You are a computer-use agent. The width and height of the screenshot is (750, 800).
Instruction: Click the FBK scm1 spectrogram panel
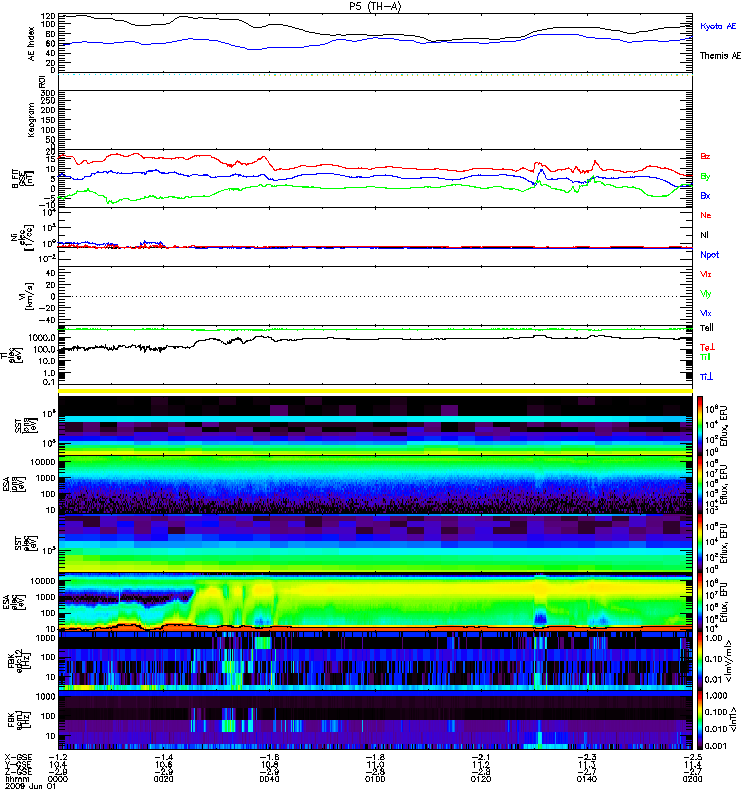(x=376, y=720)
